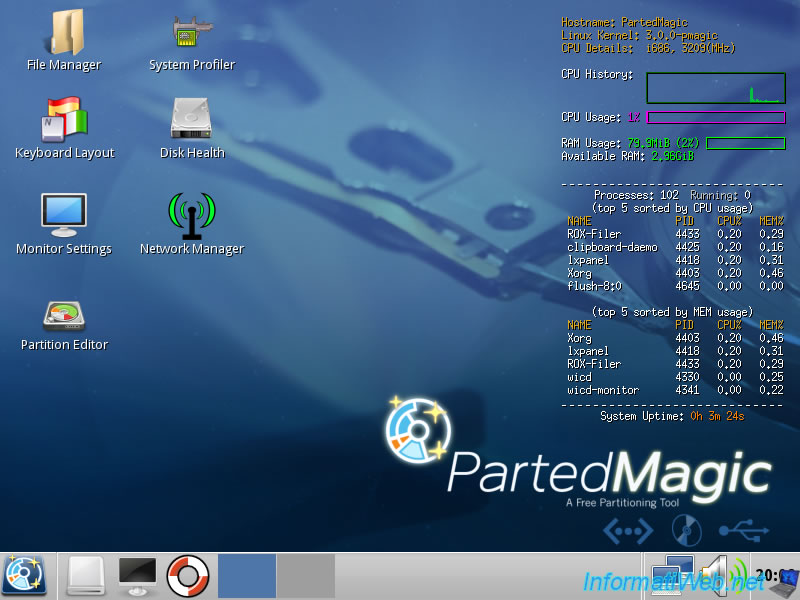800x600 pixels.
Task: Open the drive icon in the taskbar
Action: 84,577
